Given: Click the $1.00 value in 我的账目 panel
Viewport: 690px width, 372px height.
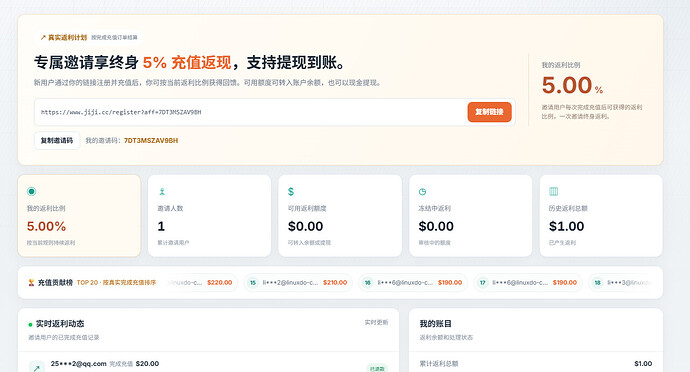Looking at the screenshot, I should click(643, 364).
